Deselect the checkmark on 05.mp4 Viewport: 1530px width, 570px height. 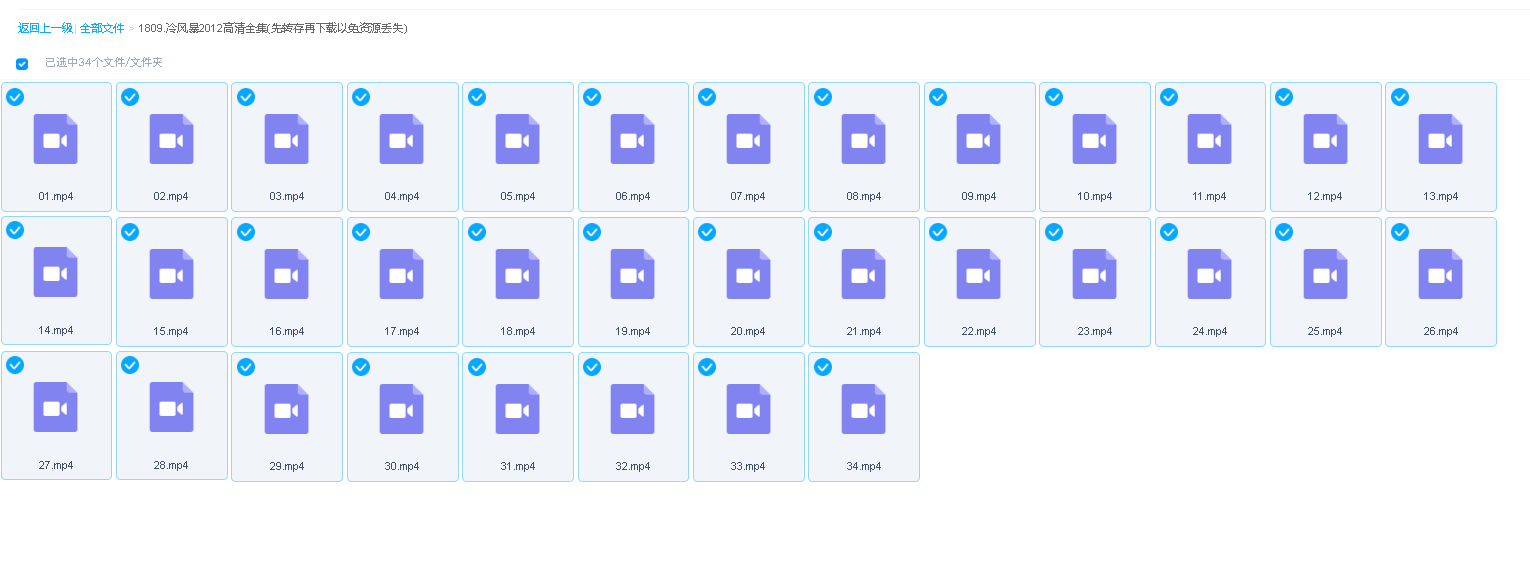click(477, 97)
